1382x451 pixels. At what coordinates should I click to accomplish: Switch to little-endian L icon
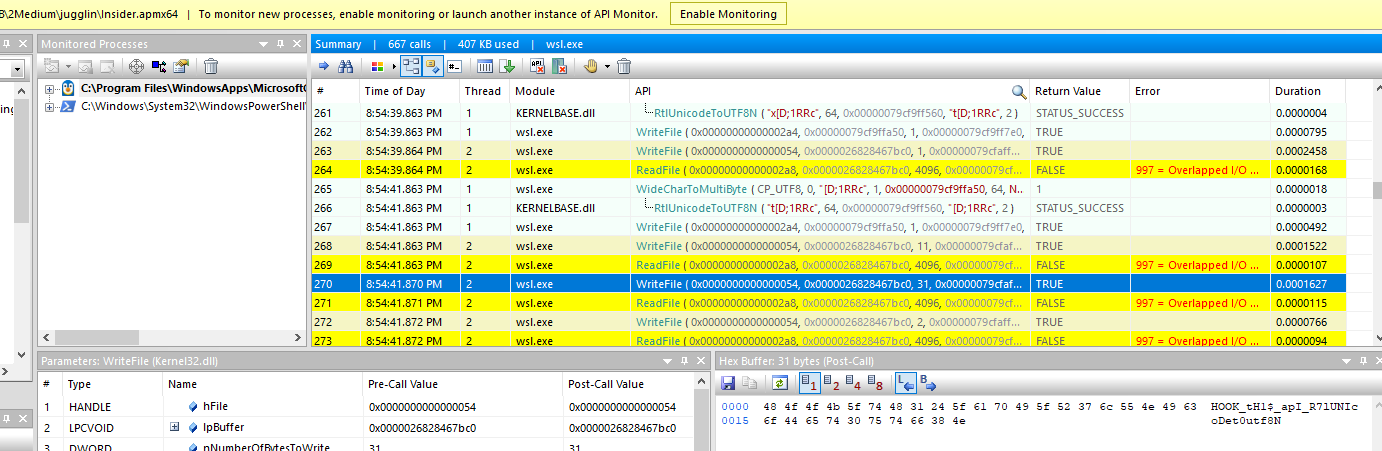tap(905, 382)
